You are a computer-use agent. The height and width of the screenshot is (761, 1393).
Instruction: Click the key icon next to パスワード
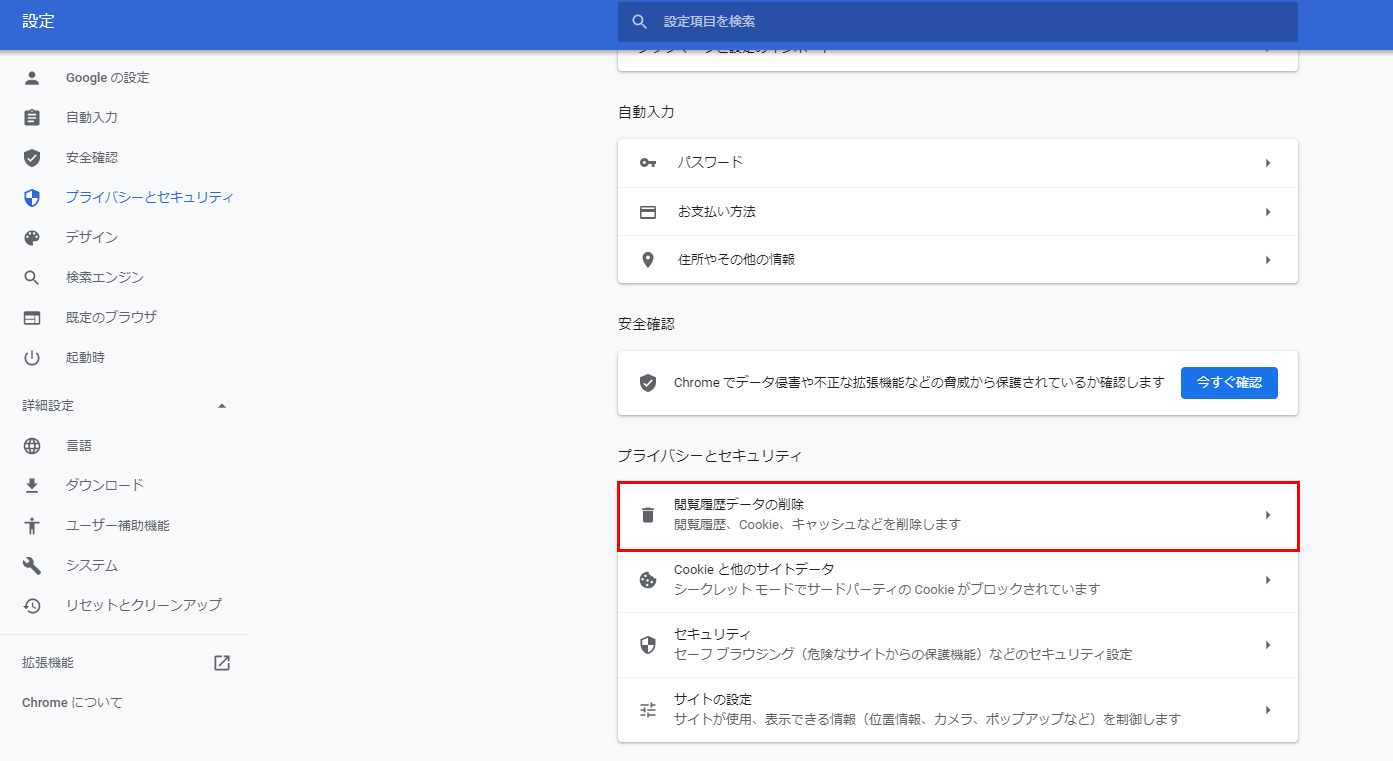click(648, 162)
